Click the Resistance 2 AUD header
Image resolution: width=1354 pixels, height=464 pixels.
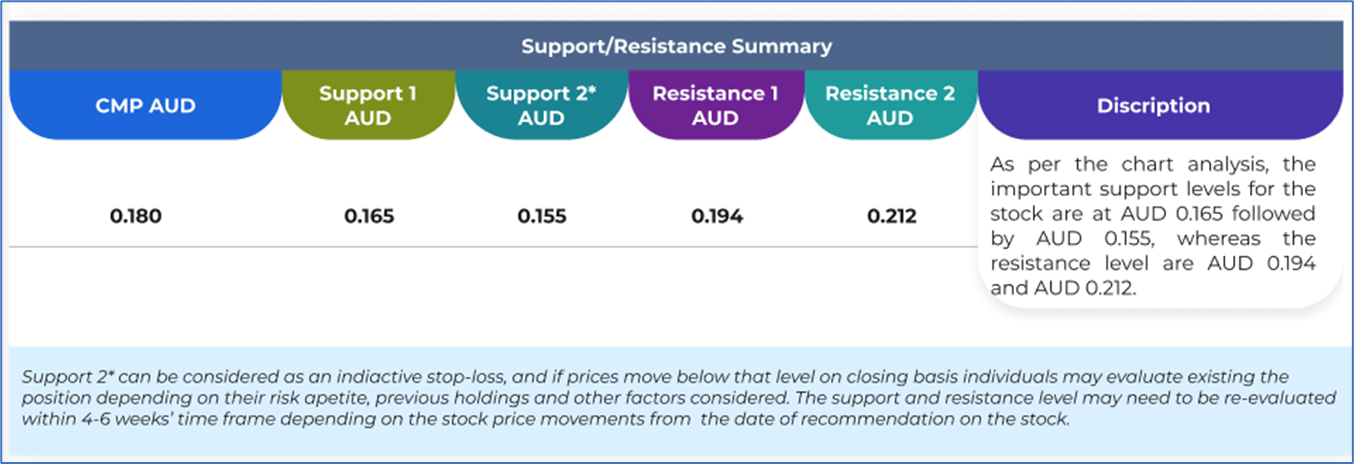890,106
